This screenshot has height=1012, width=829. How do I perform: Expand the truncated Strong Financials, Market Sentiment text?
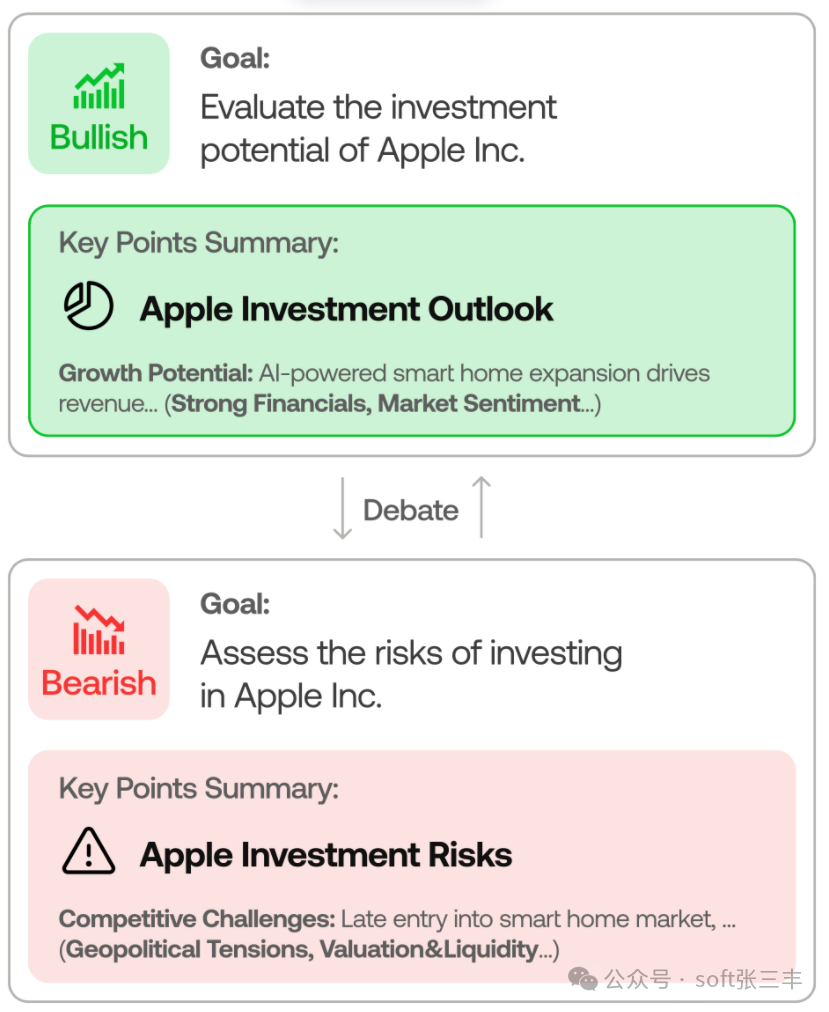click(382, 404)
